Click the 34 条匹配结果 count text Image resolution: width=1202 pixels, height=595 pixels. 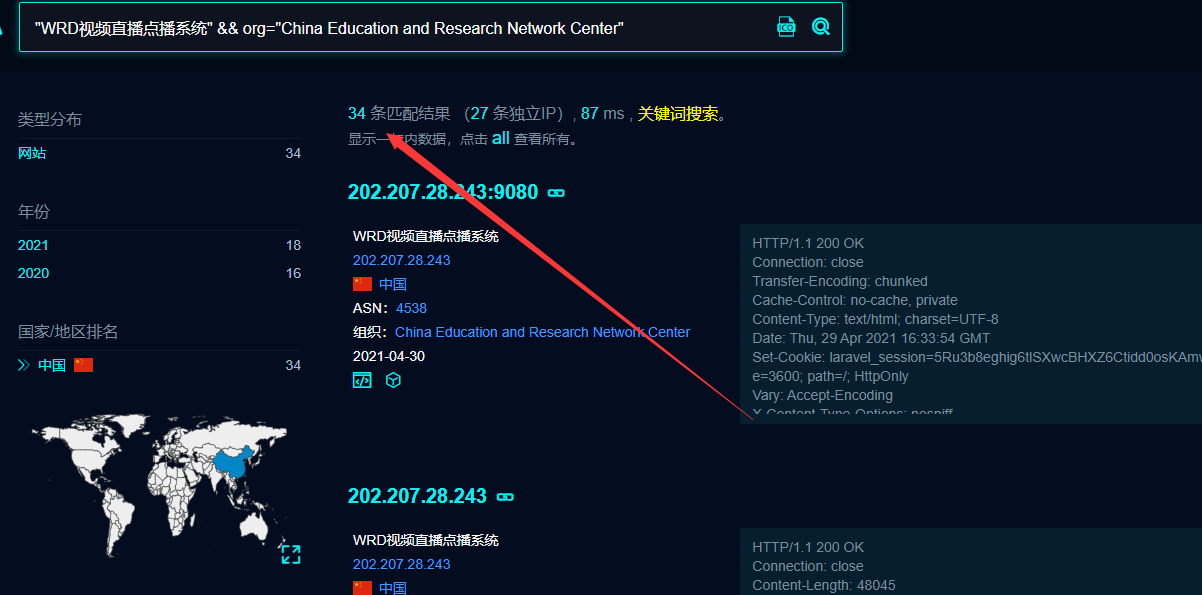(x=400, y=114)
